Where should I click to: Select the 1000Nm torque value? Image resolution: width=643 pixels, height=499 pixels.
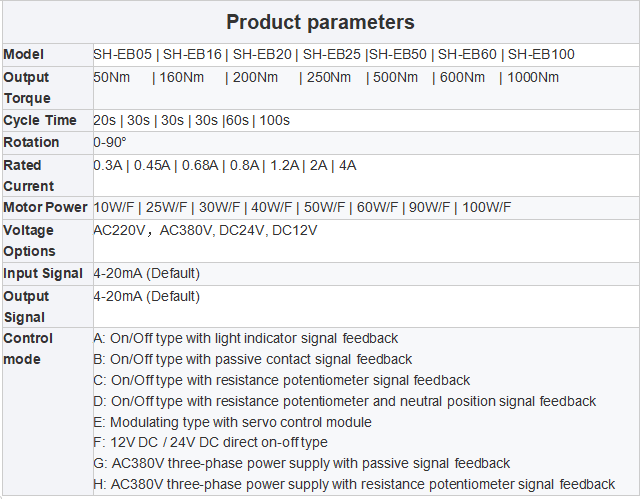(x=534, y=78)
